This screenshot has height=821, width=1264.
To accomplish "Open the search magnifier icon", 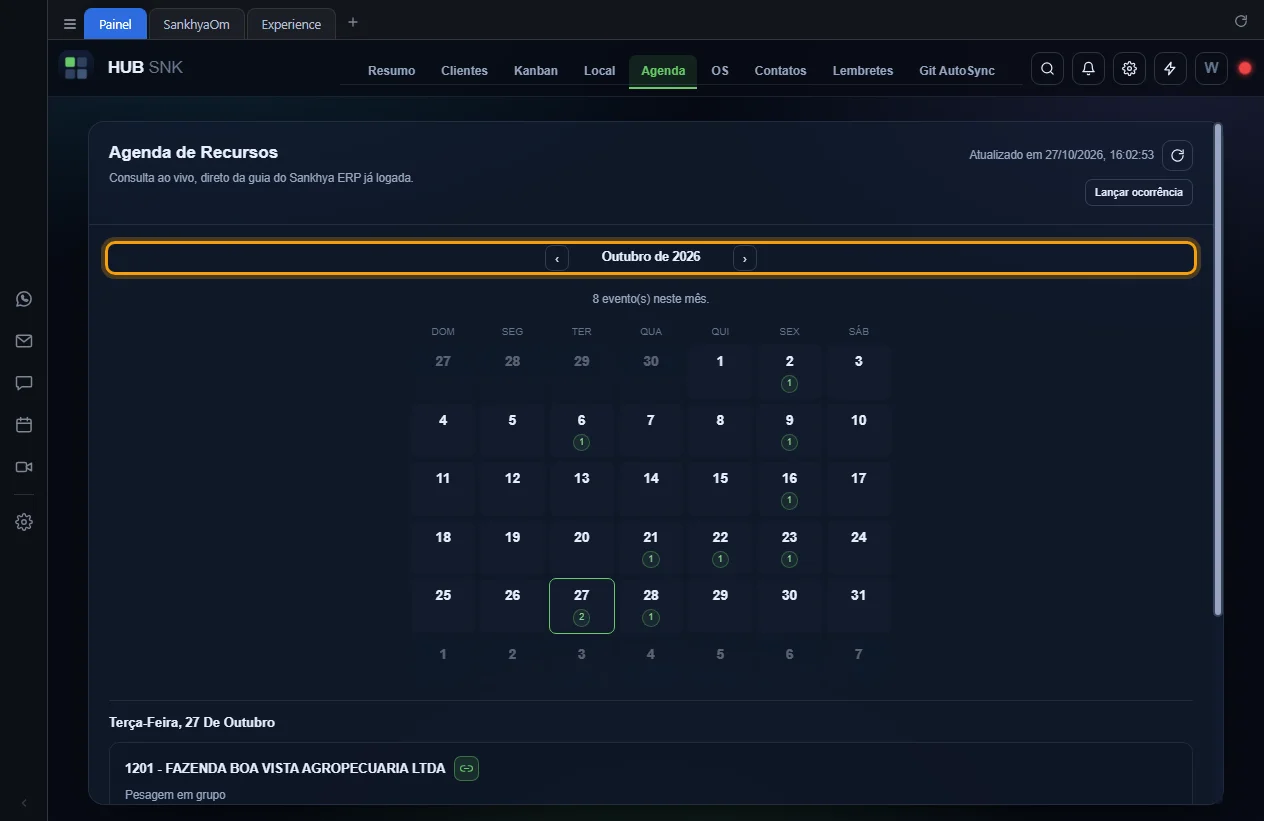I will pyautogui.click(x=1047, y=68).
